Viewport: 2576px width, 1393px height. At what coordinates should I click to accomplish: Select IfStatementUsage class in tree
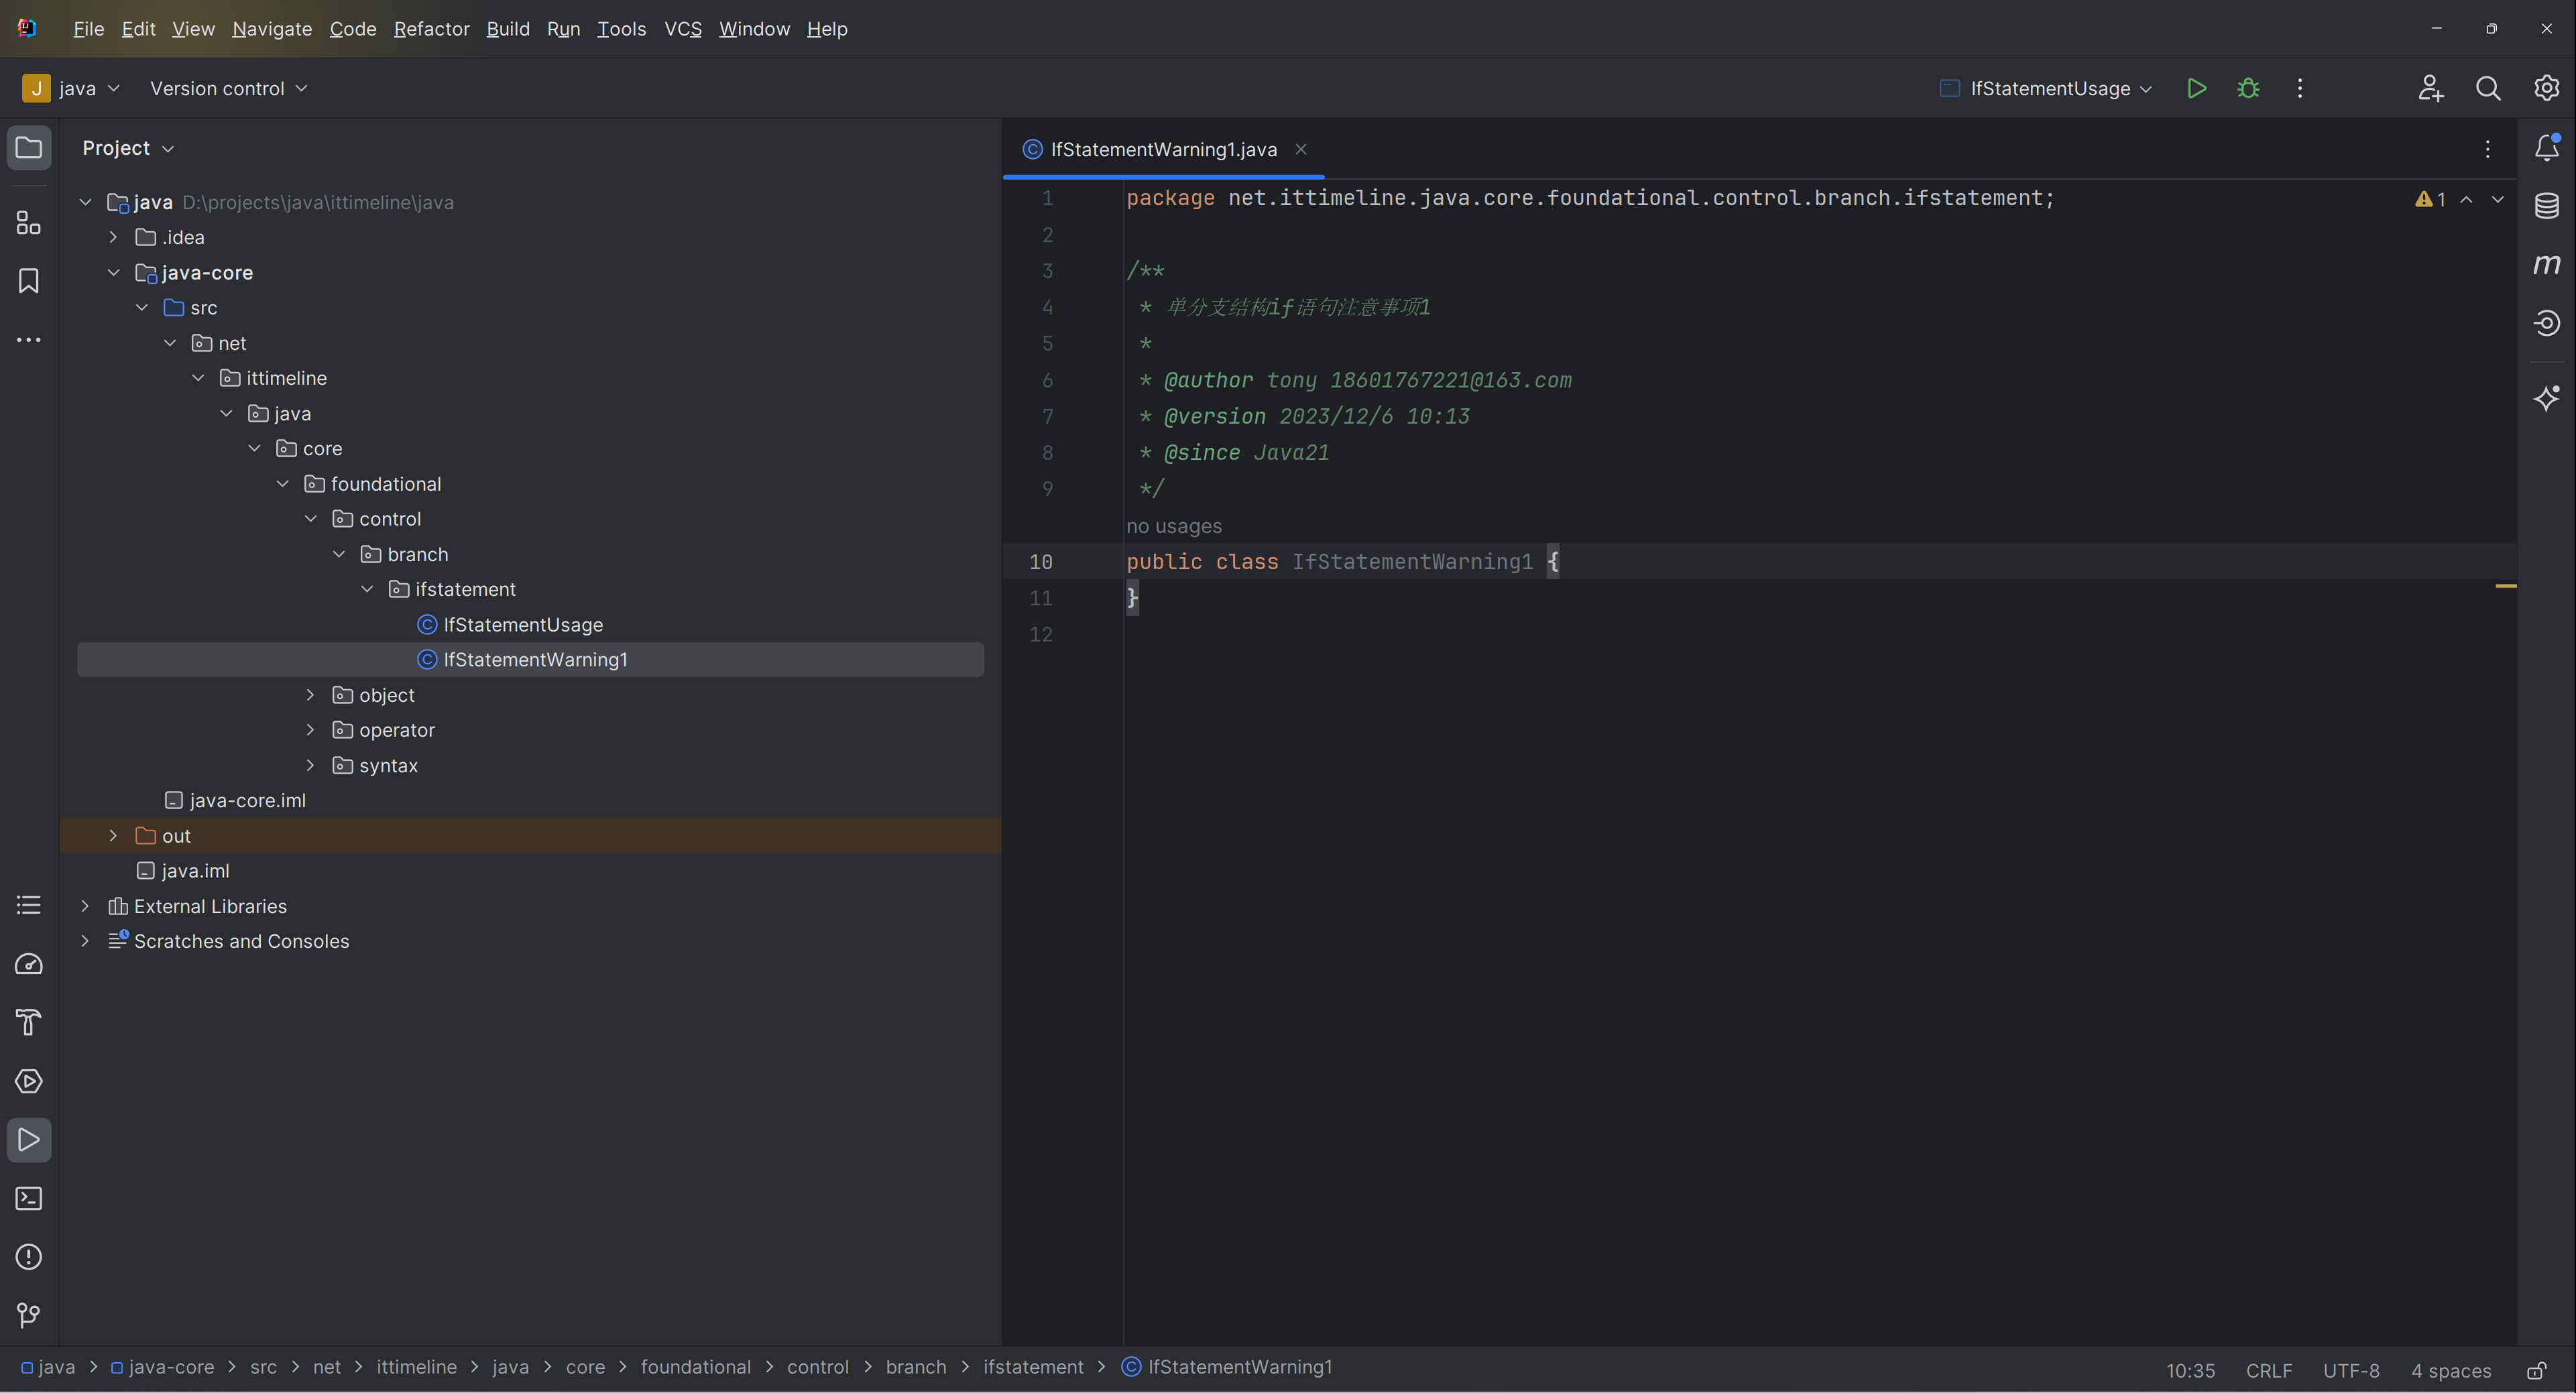[x=523, y=625]
